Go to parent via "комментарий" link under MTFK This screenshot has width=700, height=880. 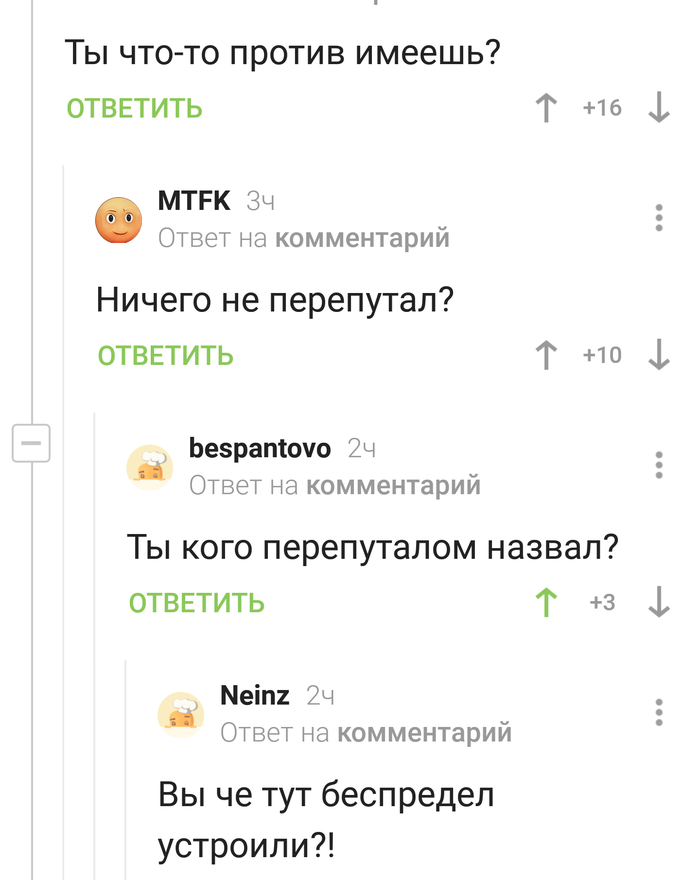pyautogui.click(x=362, y=238)
